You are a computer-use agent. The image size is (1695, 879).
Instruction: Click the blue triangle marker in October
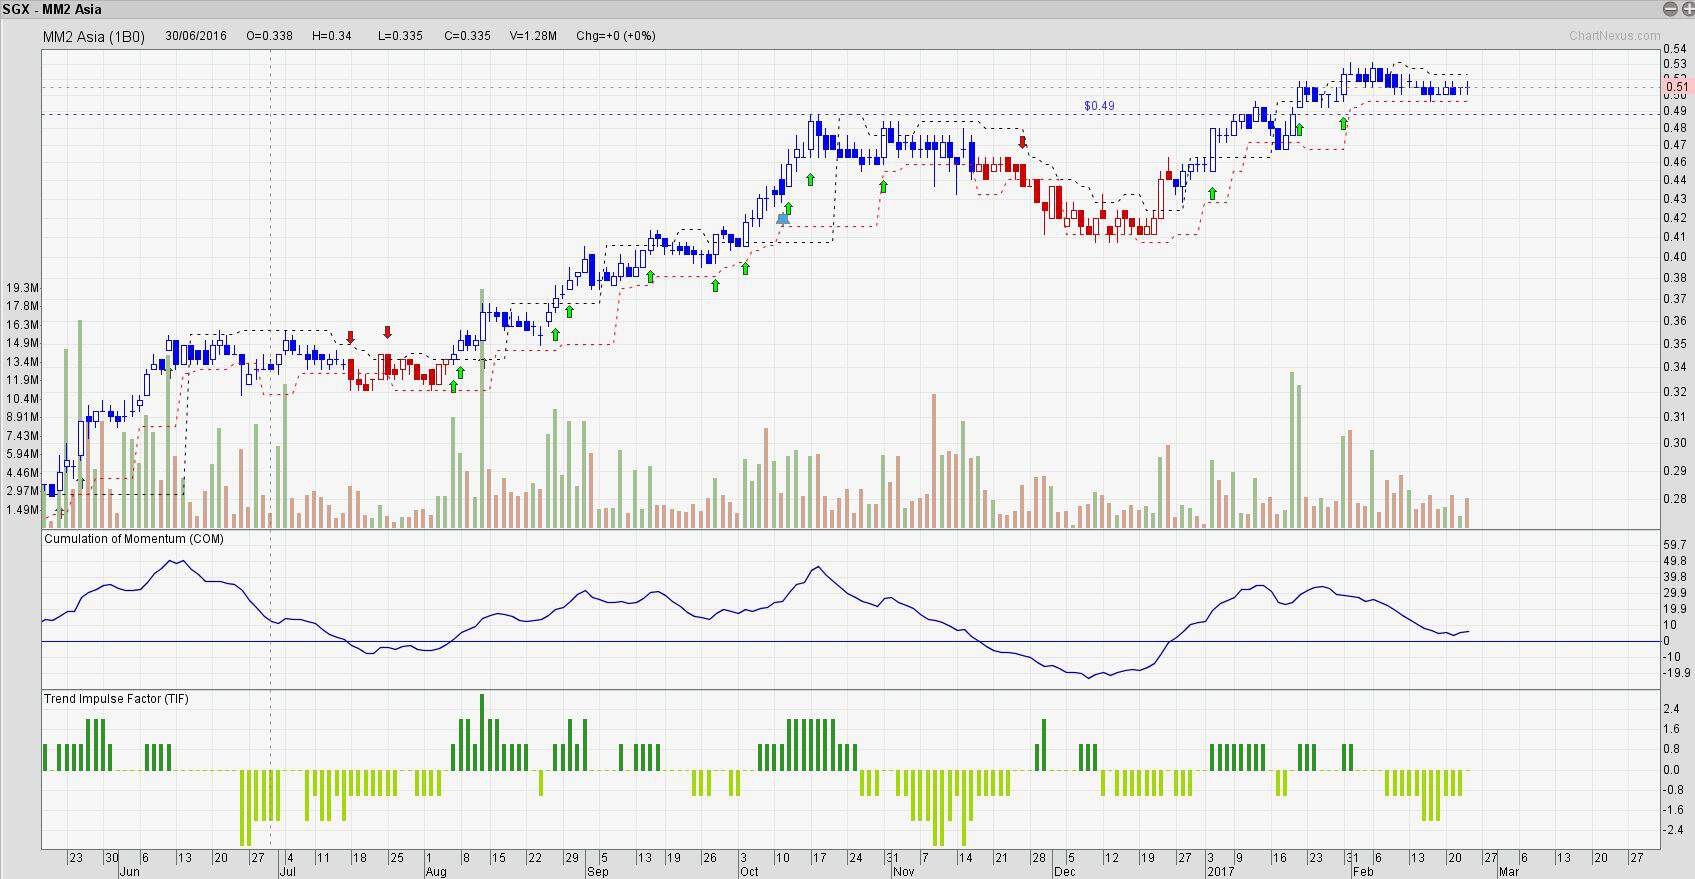[x=783, y=217]
